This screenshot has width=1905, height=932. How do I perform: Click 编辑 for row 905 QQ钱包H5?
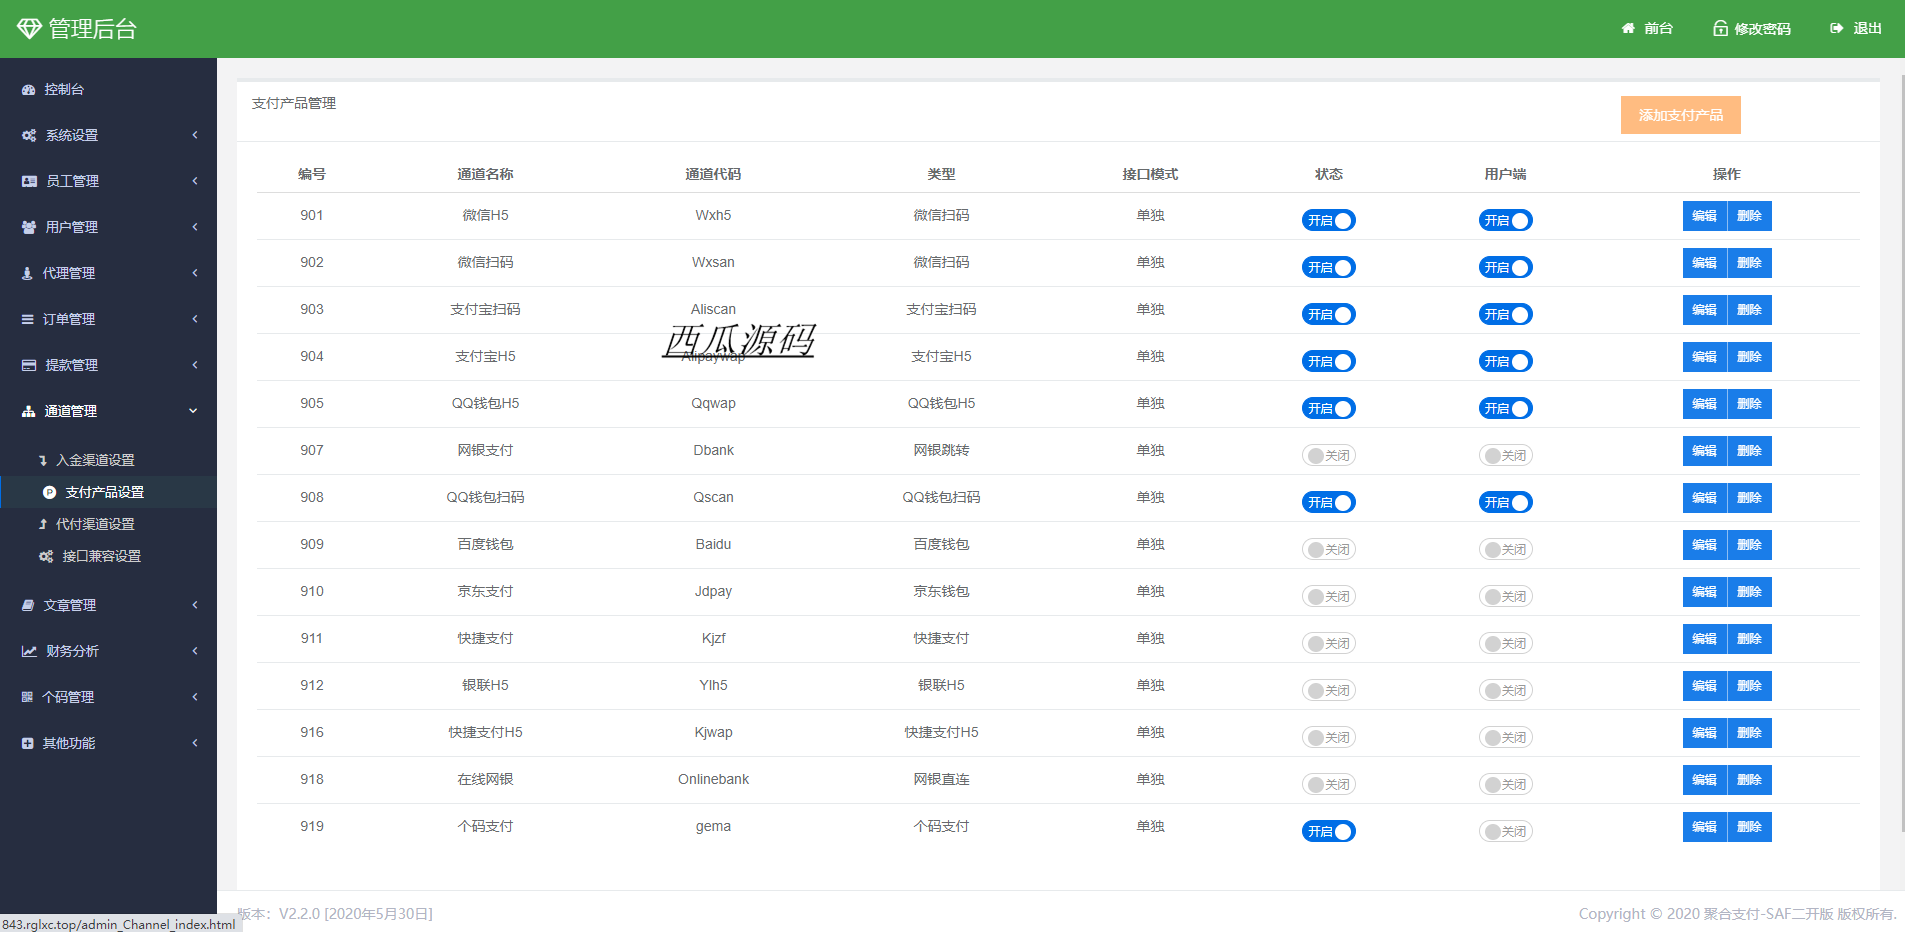[1704, 404]
